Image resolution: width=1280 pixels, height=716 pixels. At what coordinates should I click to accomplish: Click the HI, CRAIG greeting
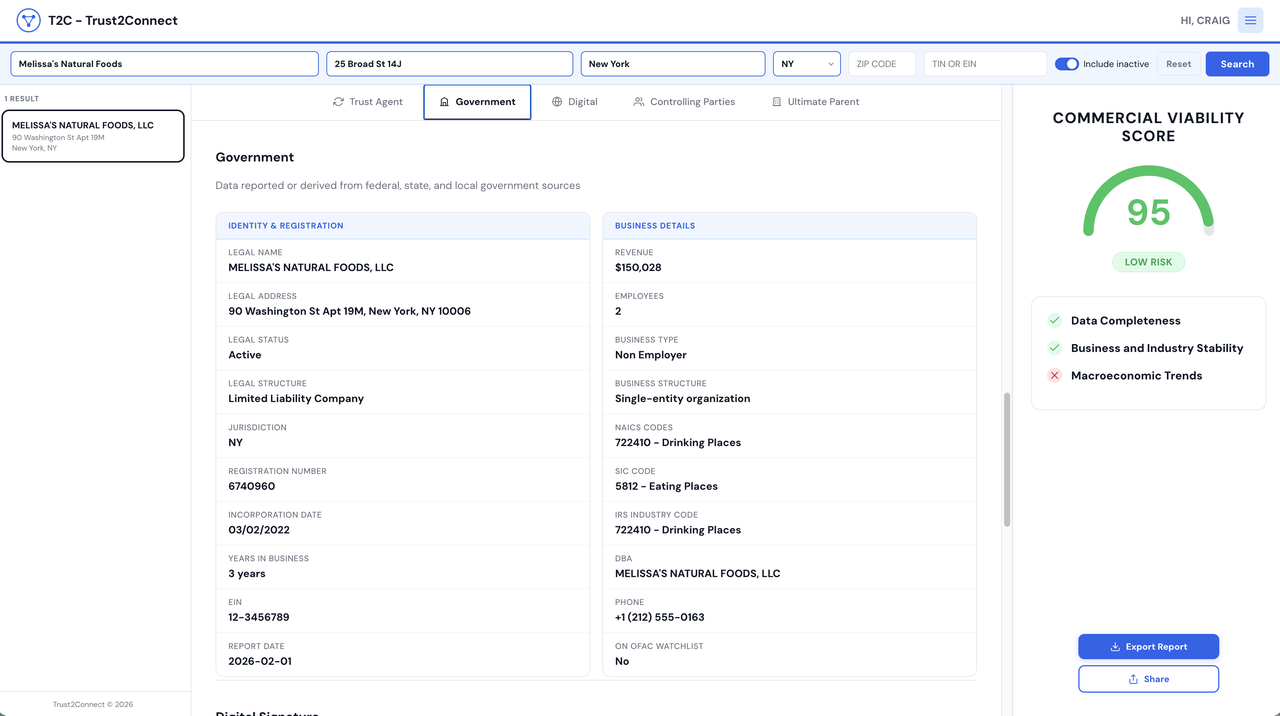(1205, 21)
